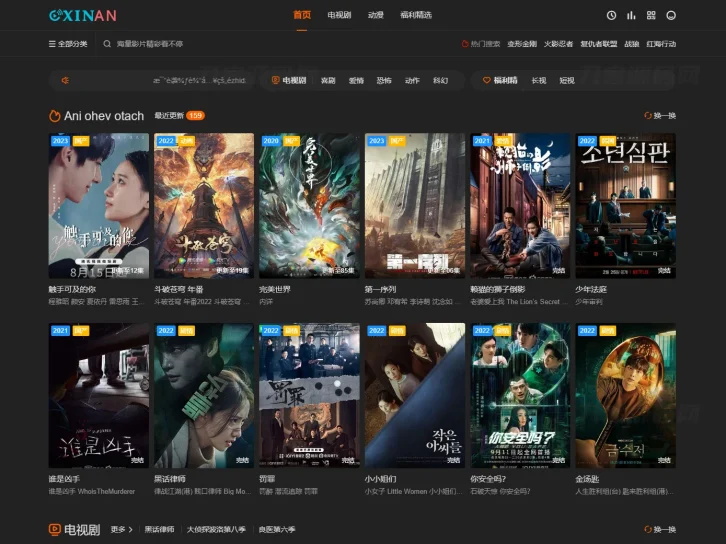Open the 第一序列 poster
Image resolution: width=726 pixels, height=544 pixels.
[415, 206]
